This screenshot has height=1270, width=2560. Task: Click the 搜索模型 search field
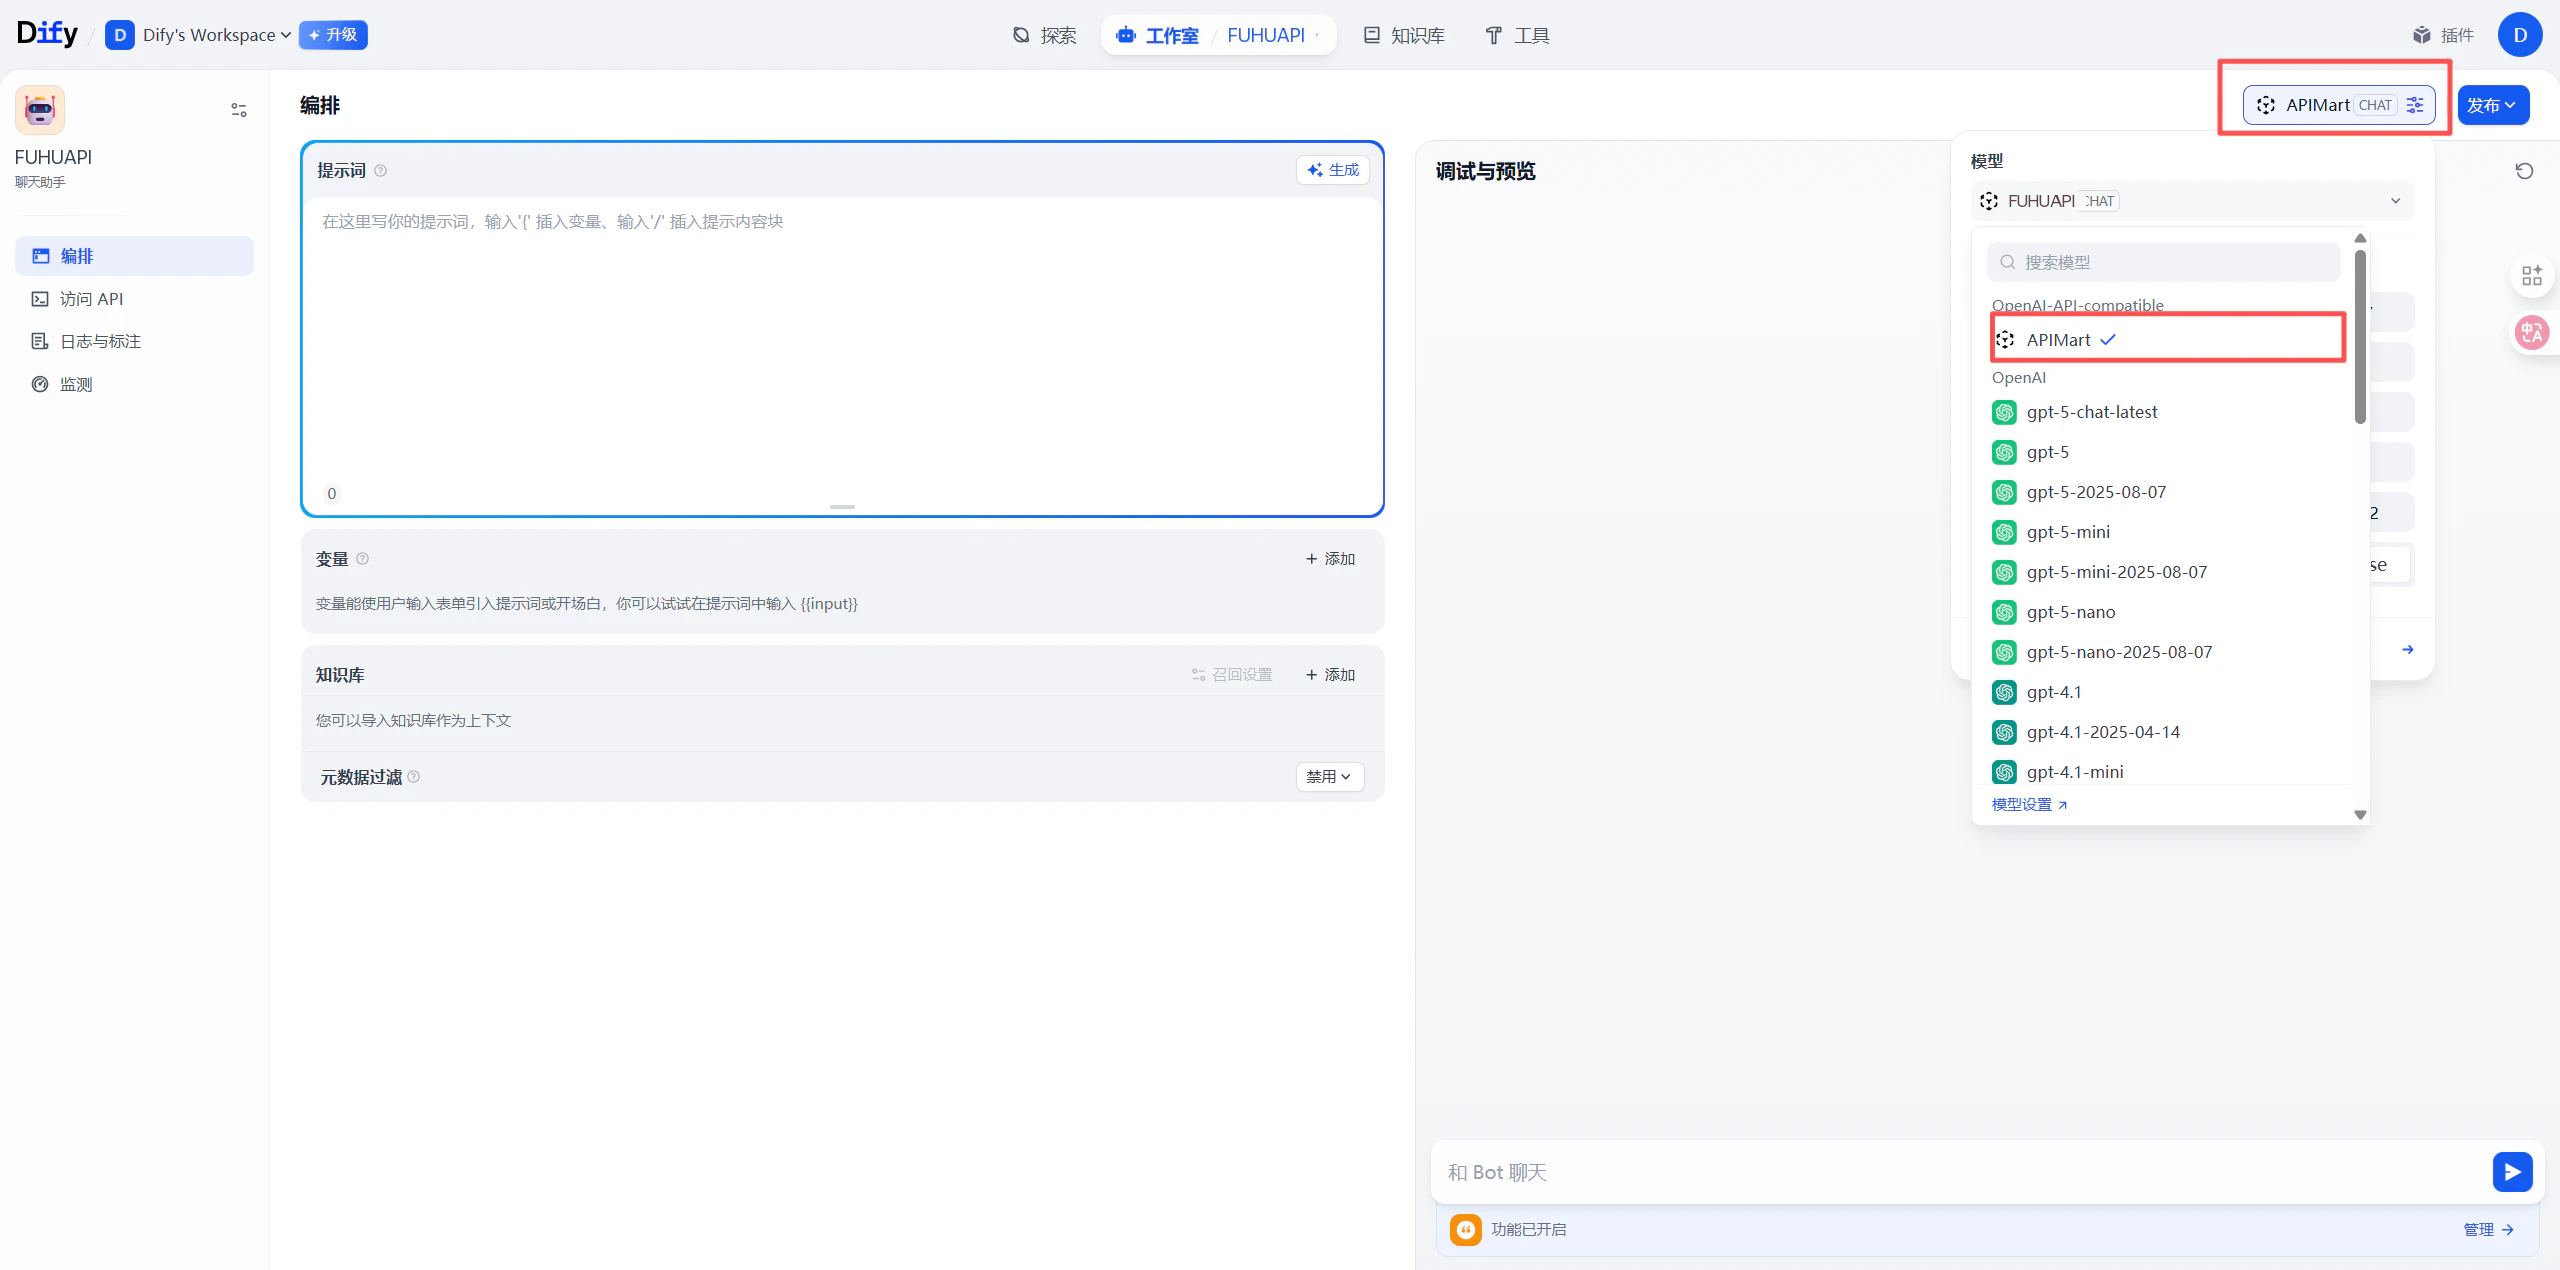pos(2164,262)
